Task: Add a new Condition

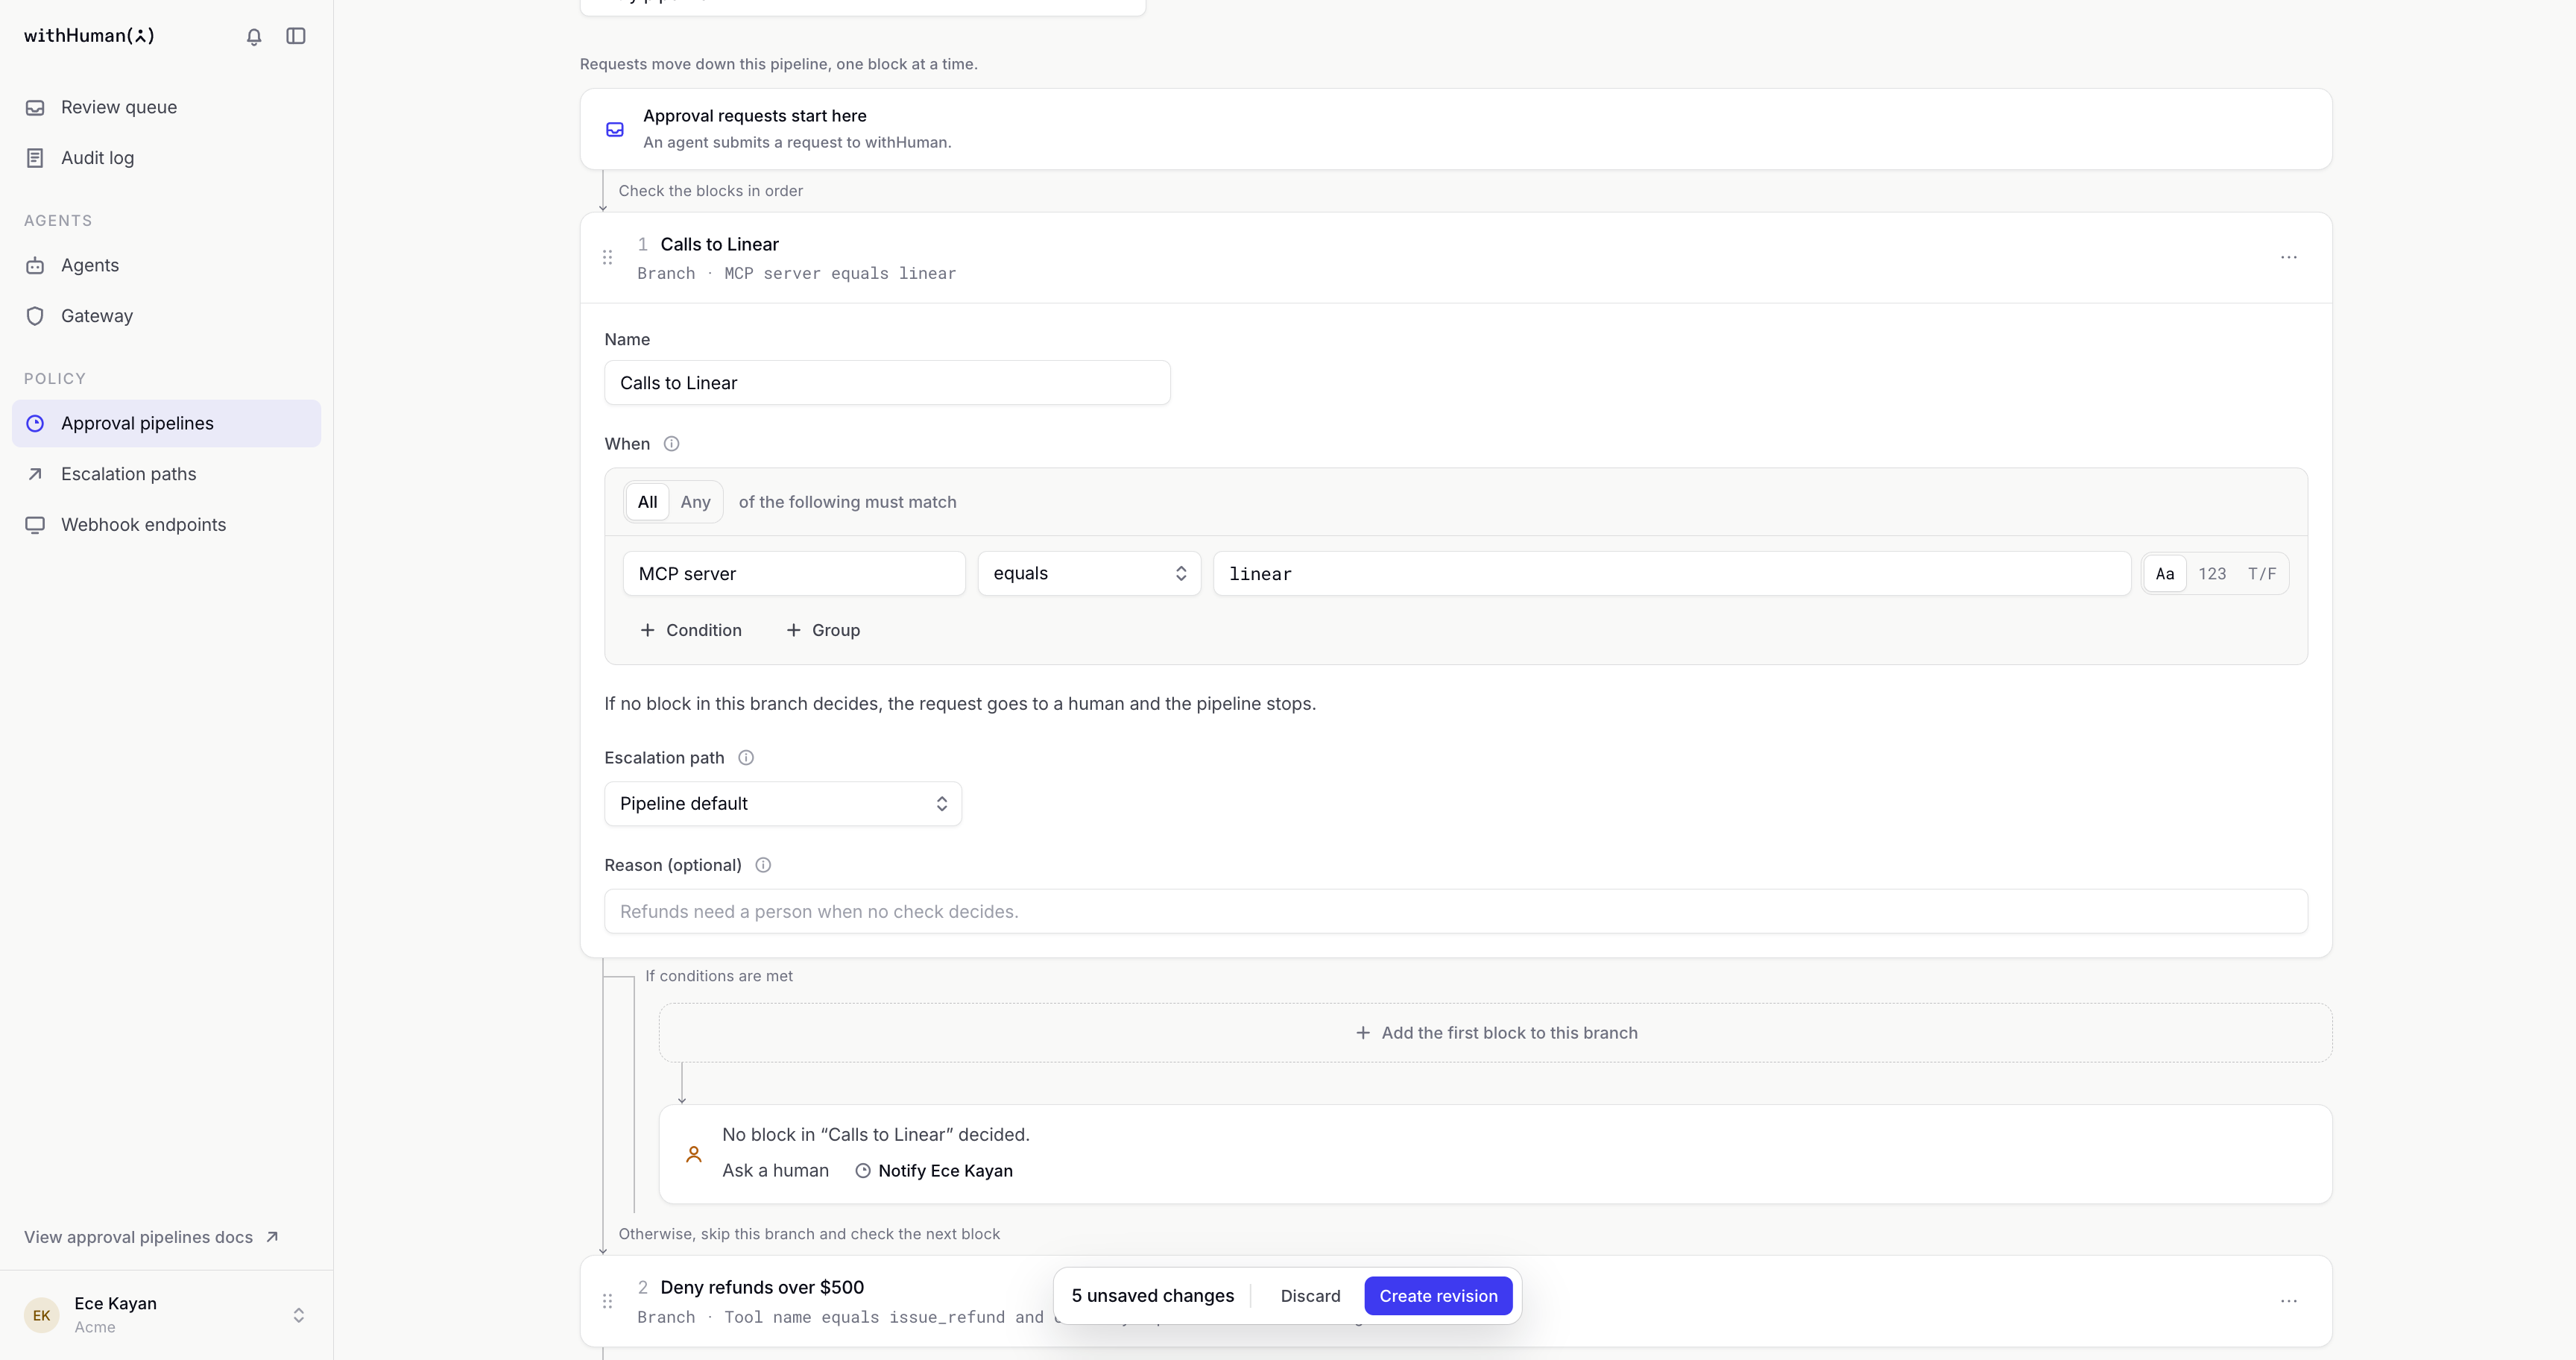Action: (691, 630)
